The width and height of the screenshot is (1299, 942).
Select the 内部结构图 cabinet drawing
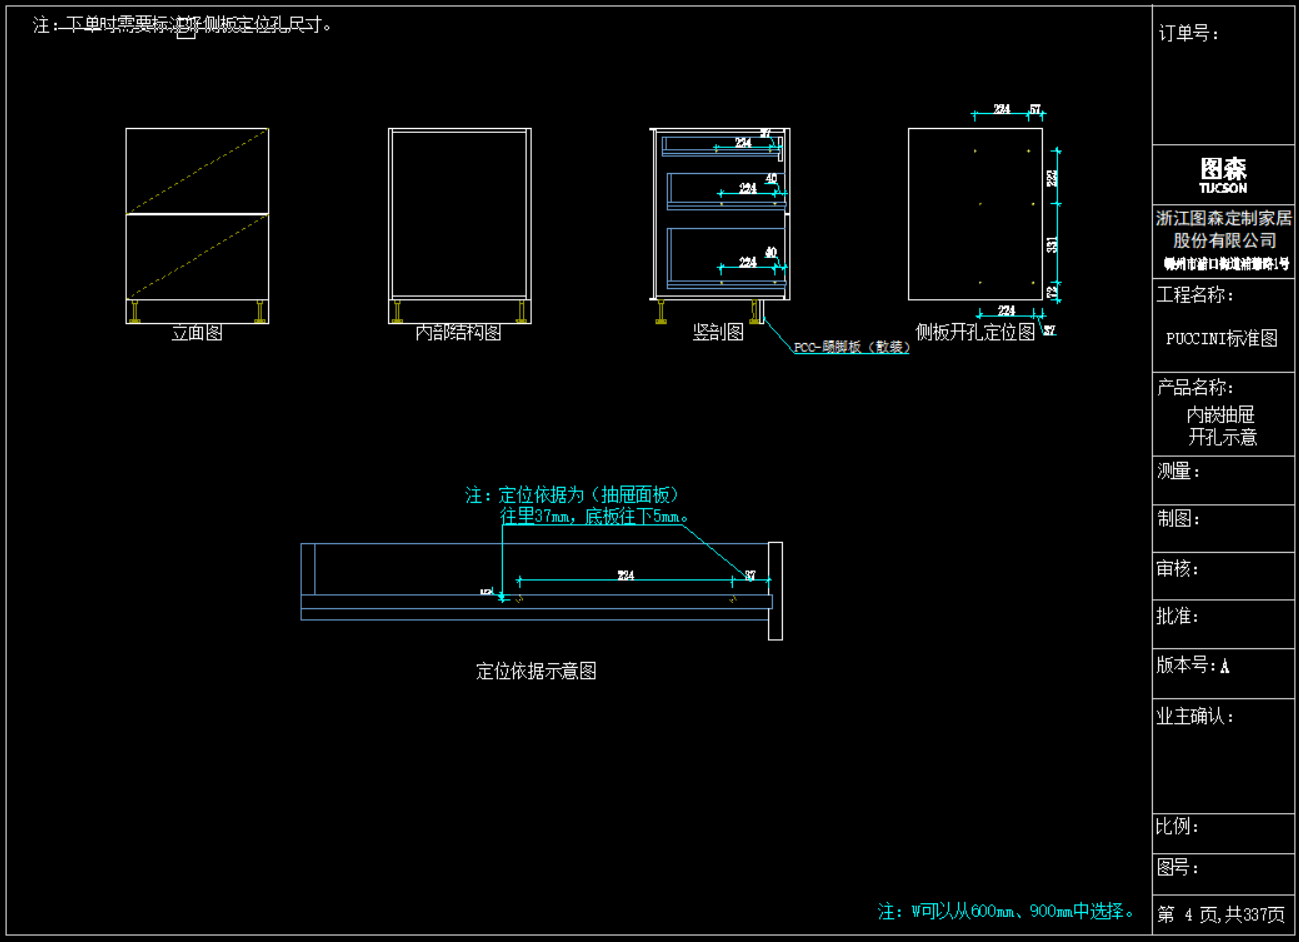(x=459, y=225)
